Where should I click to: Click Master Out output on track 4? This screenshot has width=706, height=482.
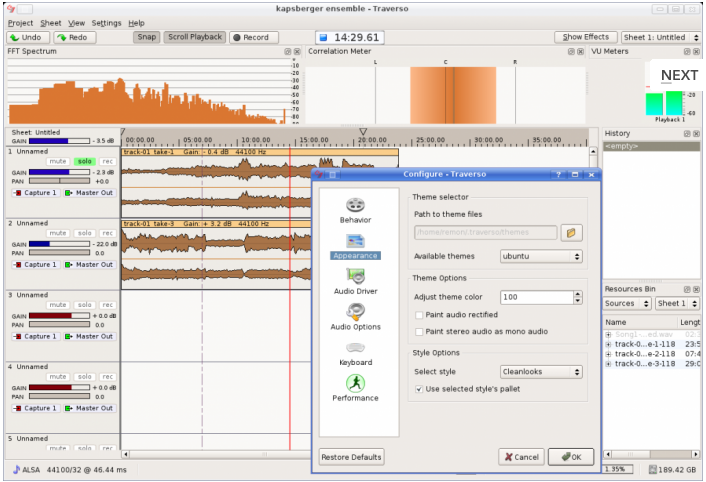pyautogui.click(x=89, y=408)
